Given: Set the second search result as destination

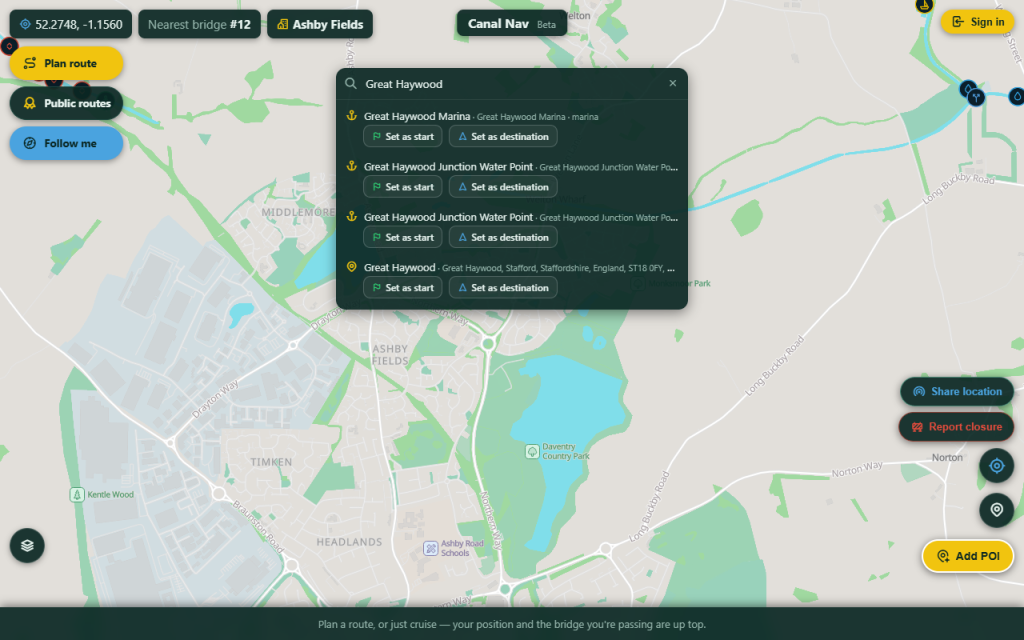Looking at the screenshot, I should pos(503,187).
